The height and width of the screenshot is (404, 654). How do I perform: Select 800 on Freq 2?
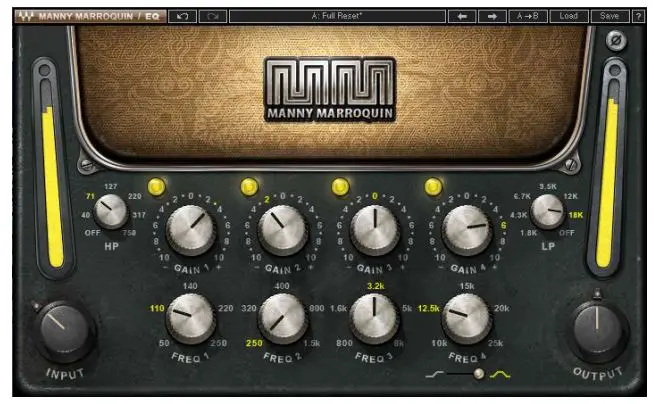(317, 309)
